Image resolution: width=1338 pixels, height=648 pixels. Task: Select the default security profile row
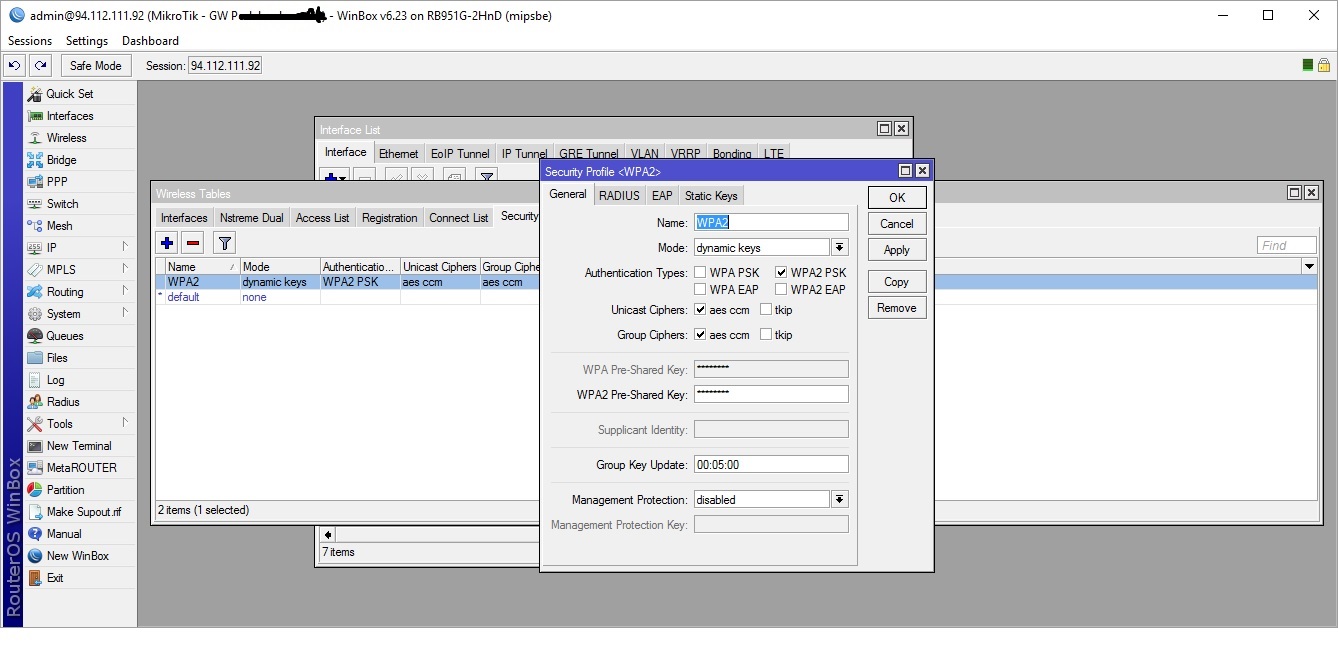tap(345, 297)
